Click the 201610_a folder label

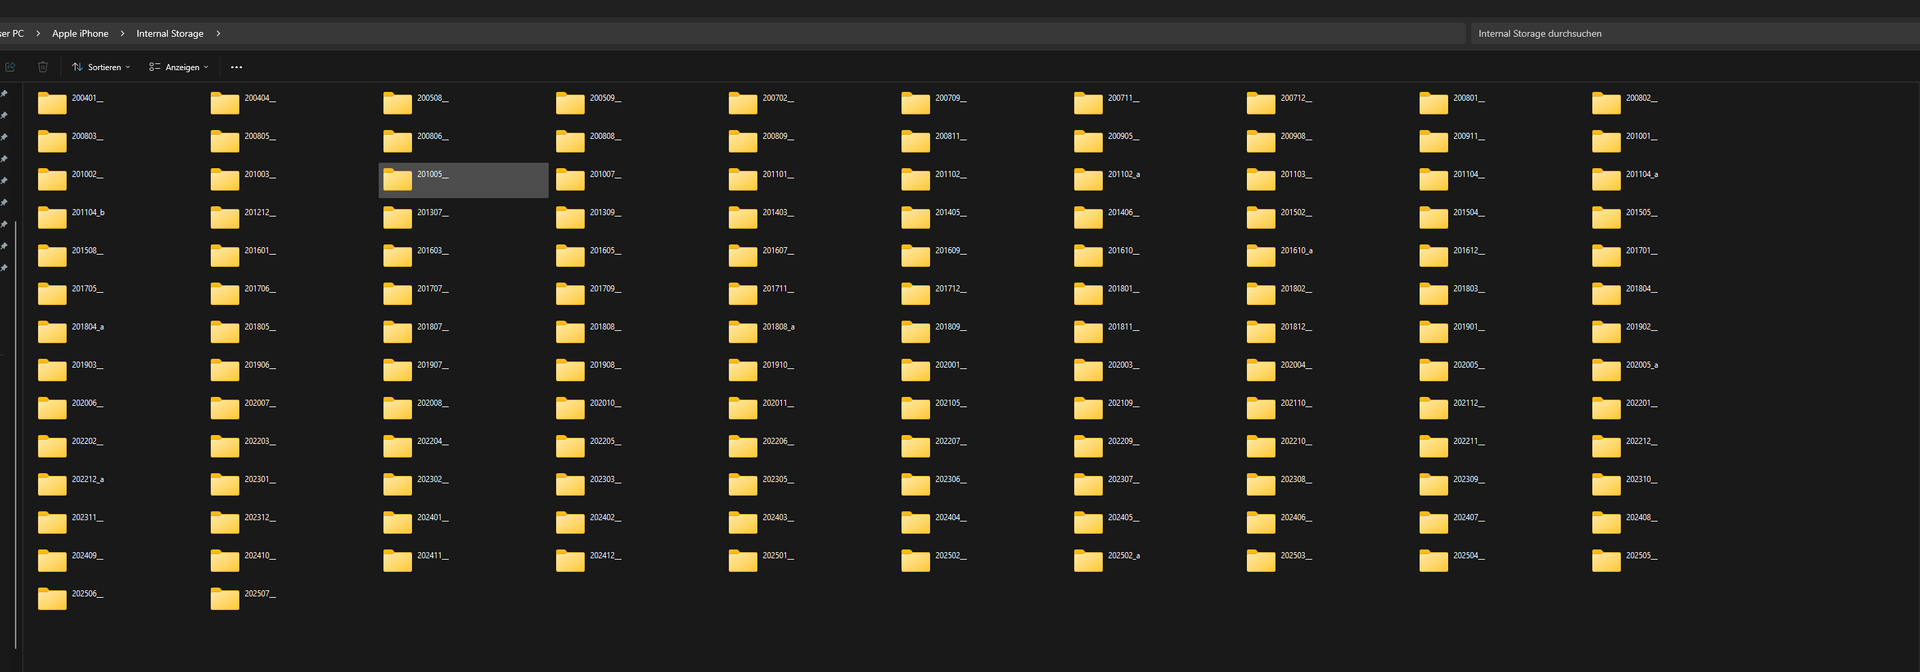[1296, 251]
